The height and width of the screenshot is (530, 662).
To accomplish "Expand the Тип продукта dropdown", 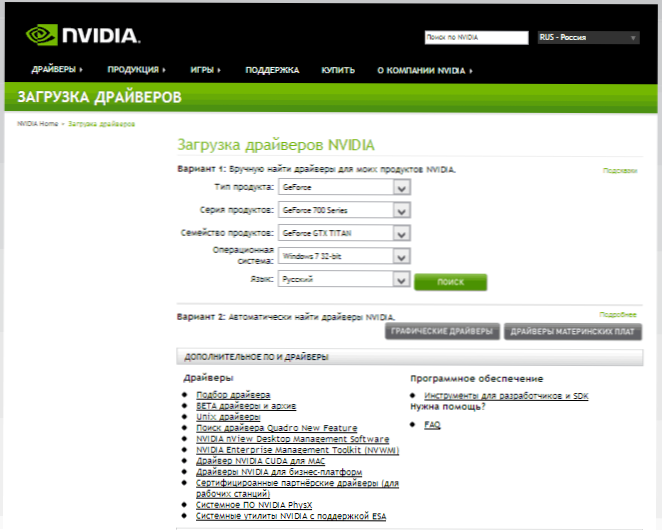I will (344, 187).
